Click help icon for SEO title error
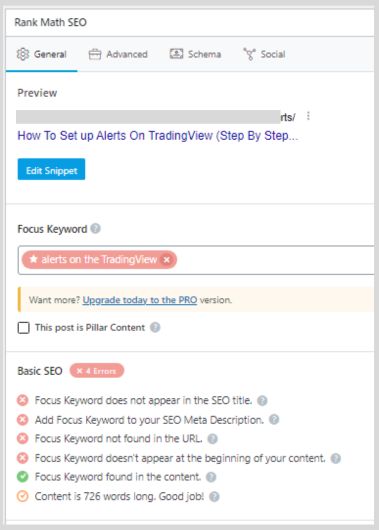The width and height of the screenshot is (379, 530). coord(262,401)
